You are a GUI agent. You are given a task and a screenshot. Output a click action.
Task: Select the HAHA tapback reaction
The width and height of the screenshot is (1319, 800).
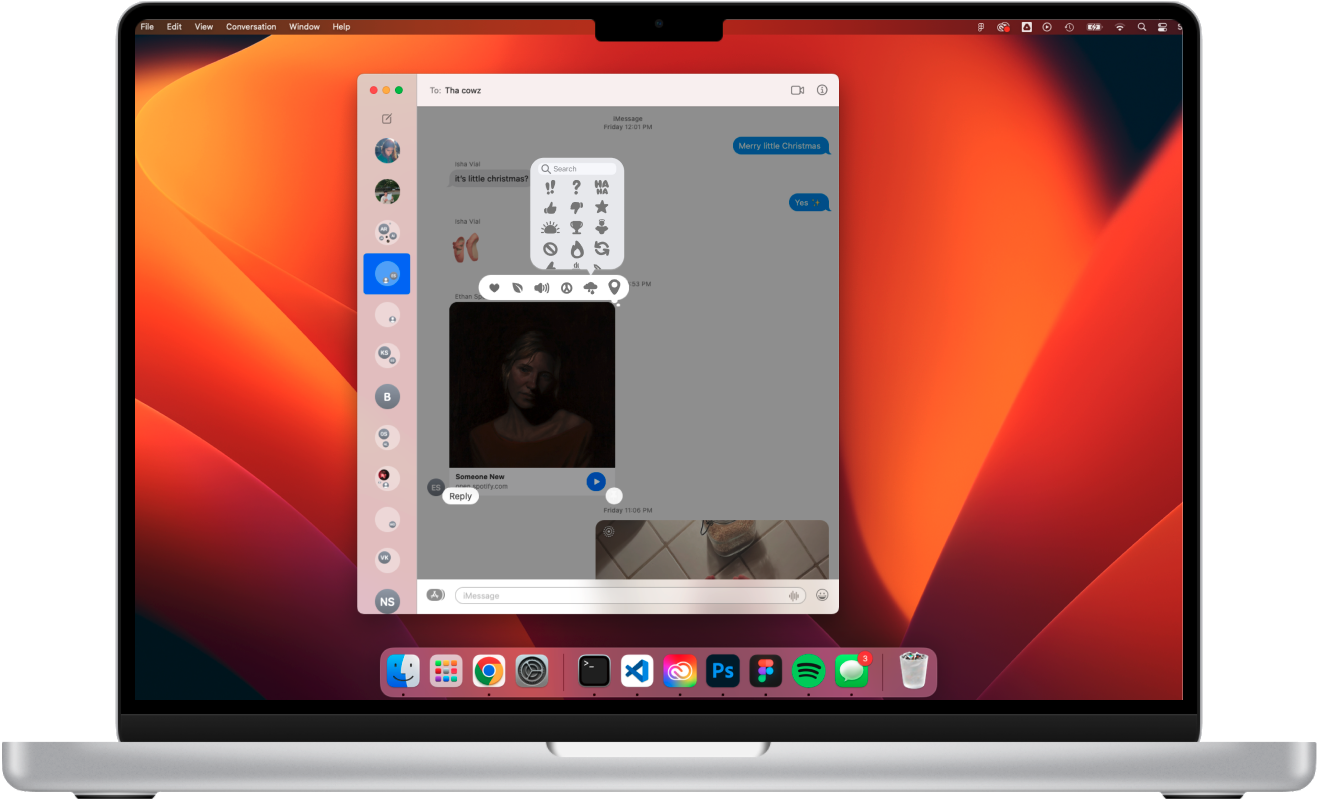point(602,187)
